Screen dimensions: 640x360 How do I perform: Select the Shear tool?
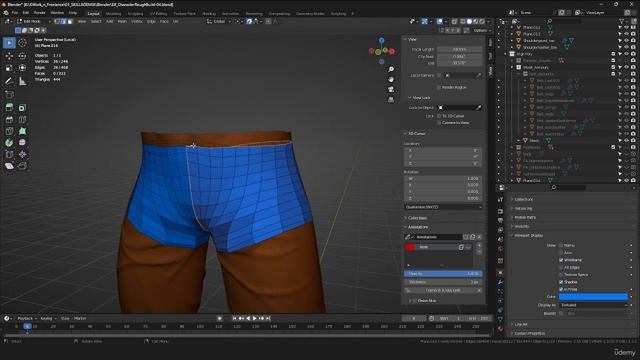tap(9, 166)
